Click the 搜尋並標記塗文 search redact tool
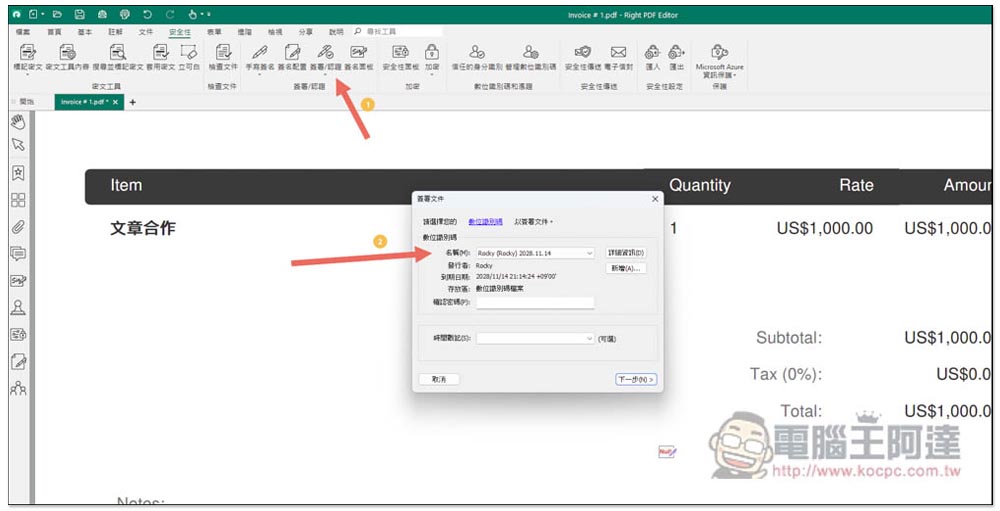1000x511 pixels. [118, 57]
